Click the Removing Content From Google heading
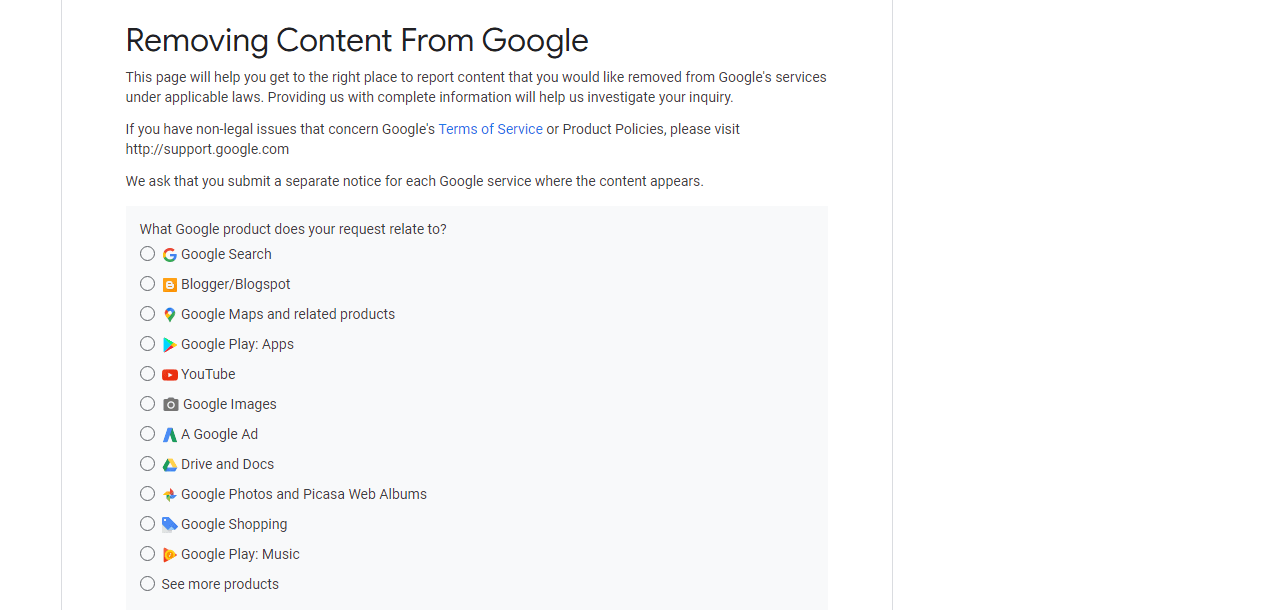 (356, 41)
